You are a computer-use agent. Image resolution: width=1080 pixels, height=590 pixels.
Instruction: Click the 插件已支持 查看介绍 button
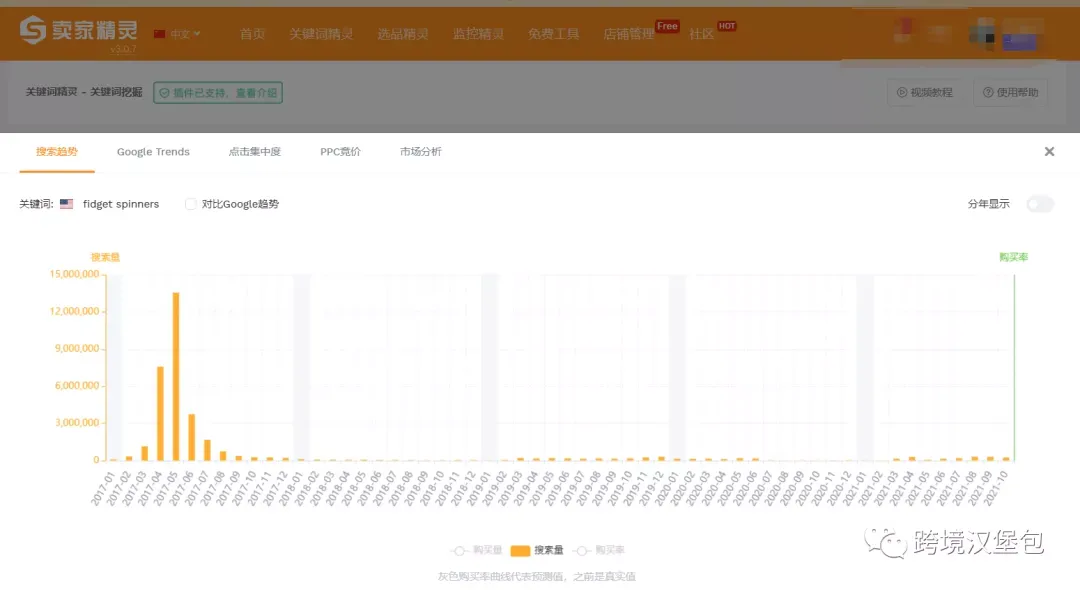pyautogui.click(x=218, y=92)
